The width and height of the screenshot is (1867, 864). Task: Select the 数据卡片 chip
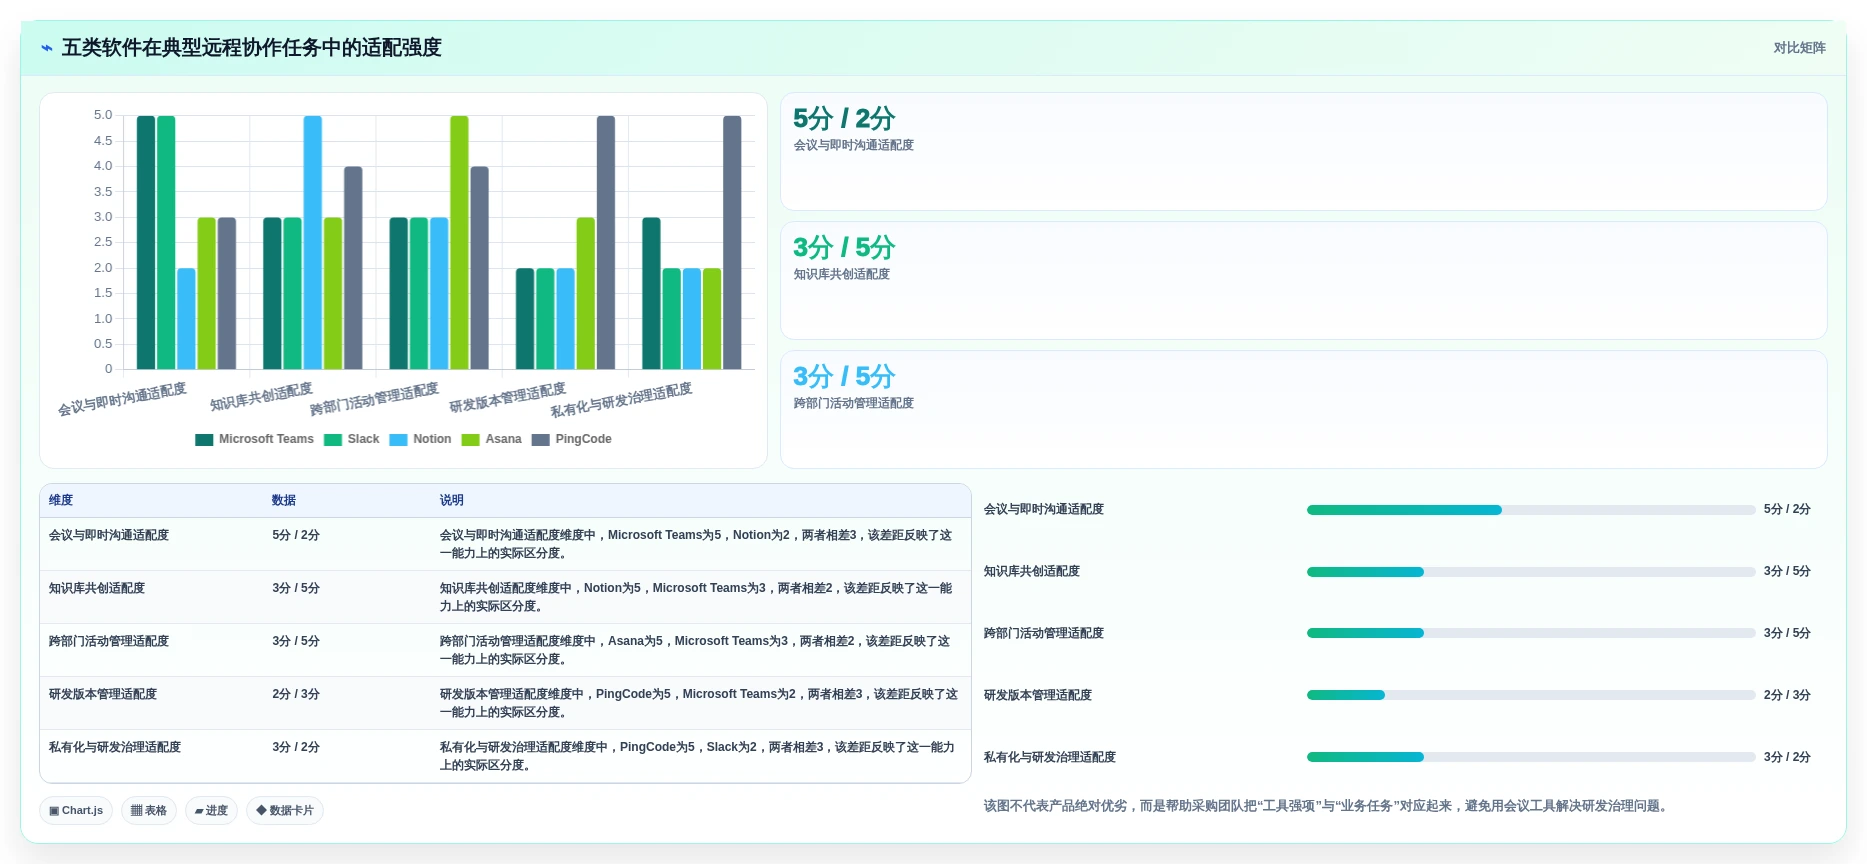point(285,810)
